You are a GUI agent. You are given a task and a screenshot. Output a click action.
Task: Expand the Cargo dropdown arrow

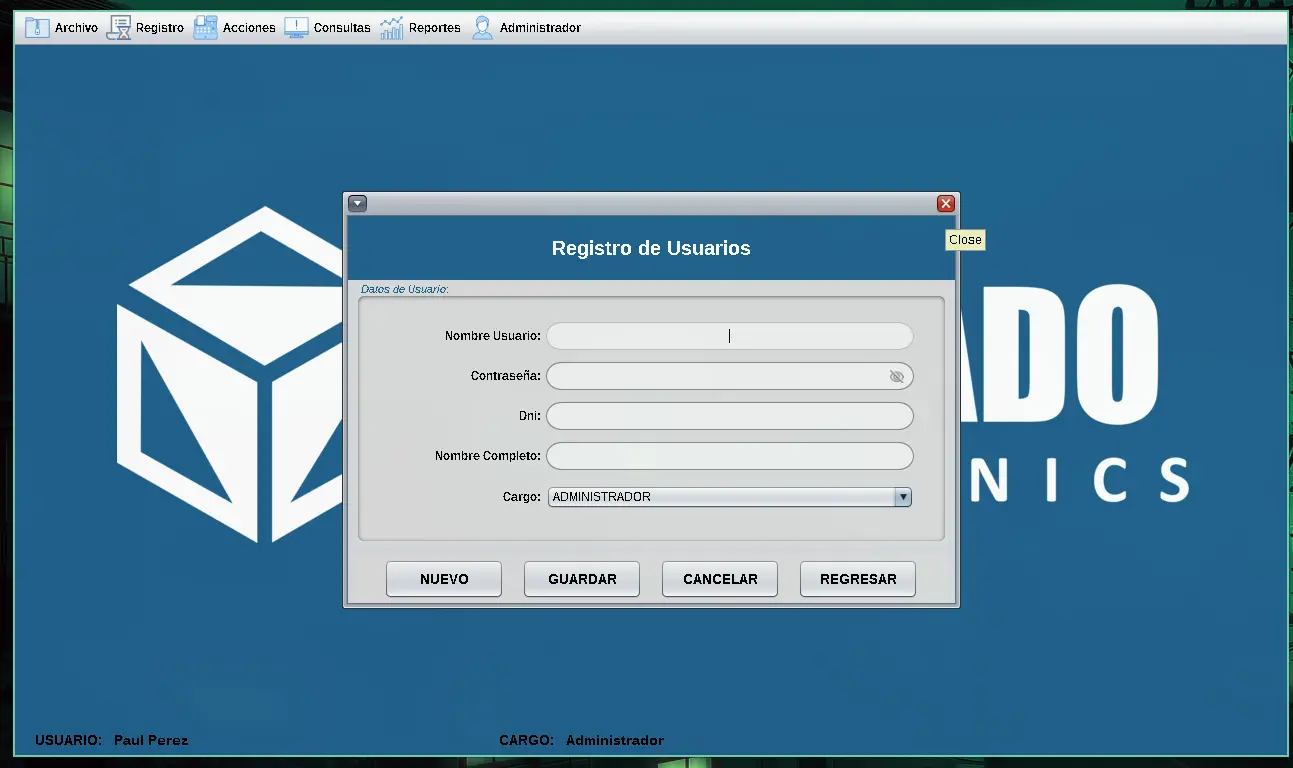[x=903, y=497]
